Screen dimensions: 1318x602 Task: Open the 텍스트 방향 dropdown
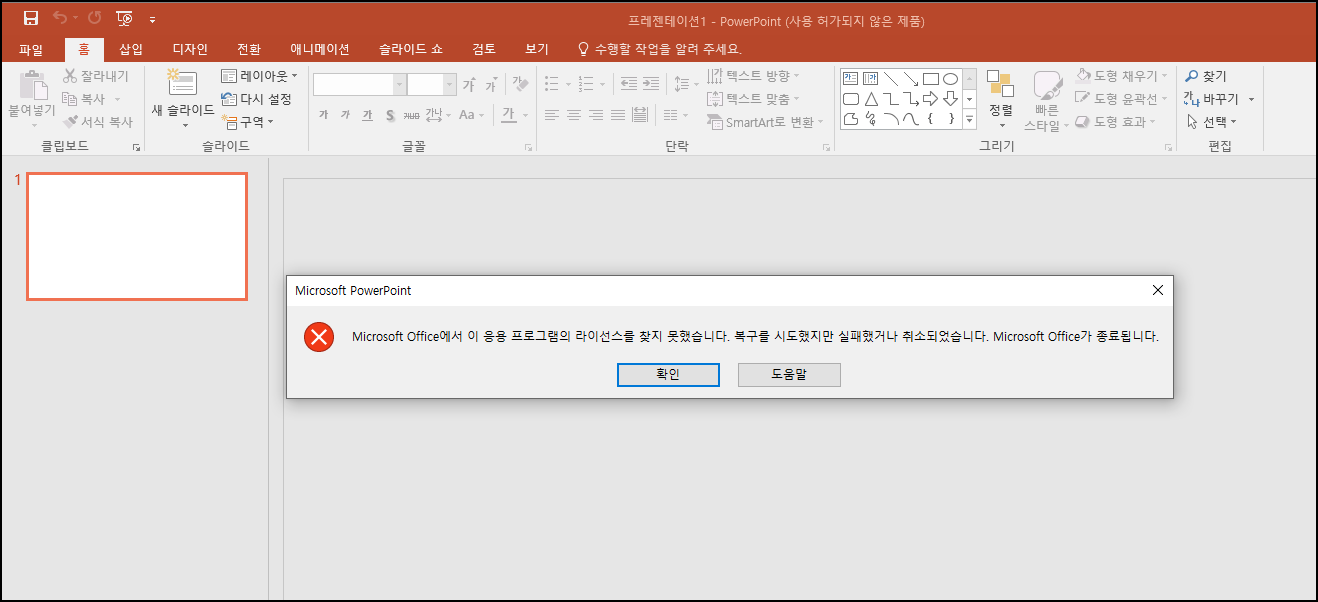(x=753, y=76)
